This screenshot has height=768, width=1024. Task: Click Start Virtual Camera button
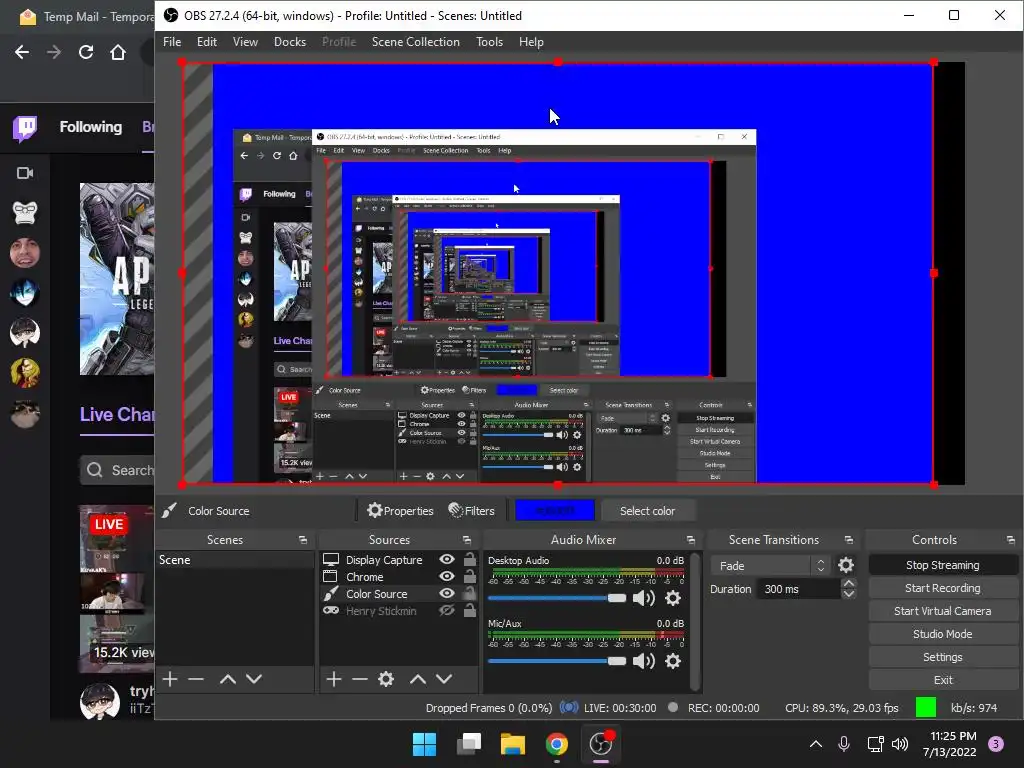(942, 611)
